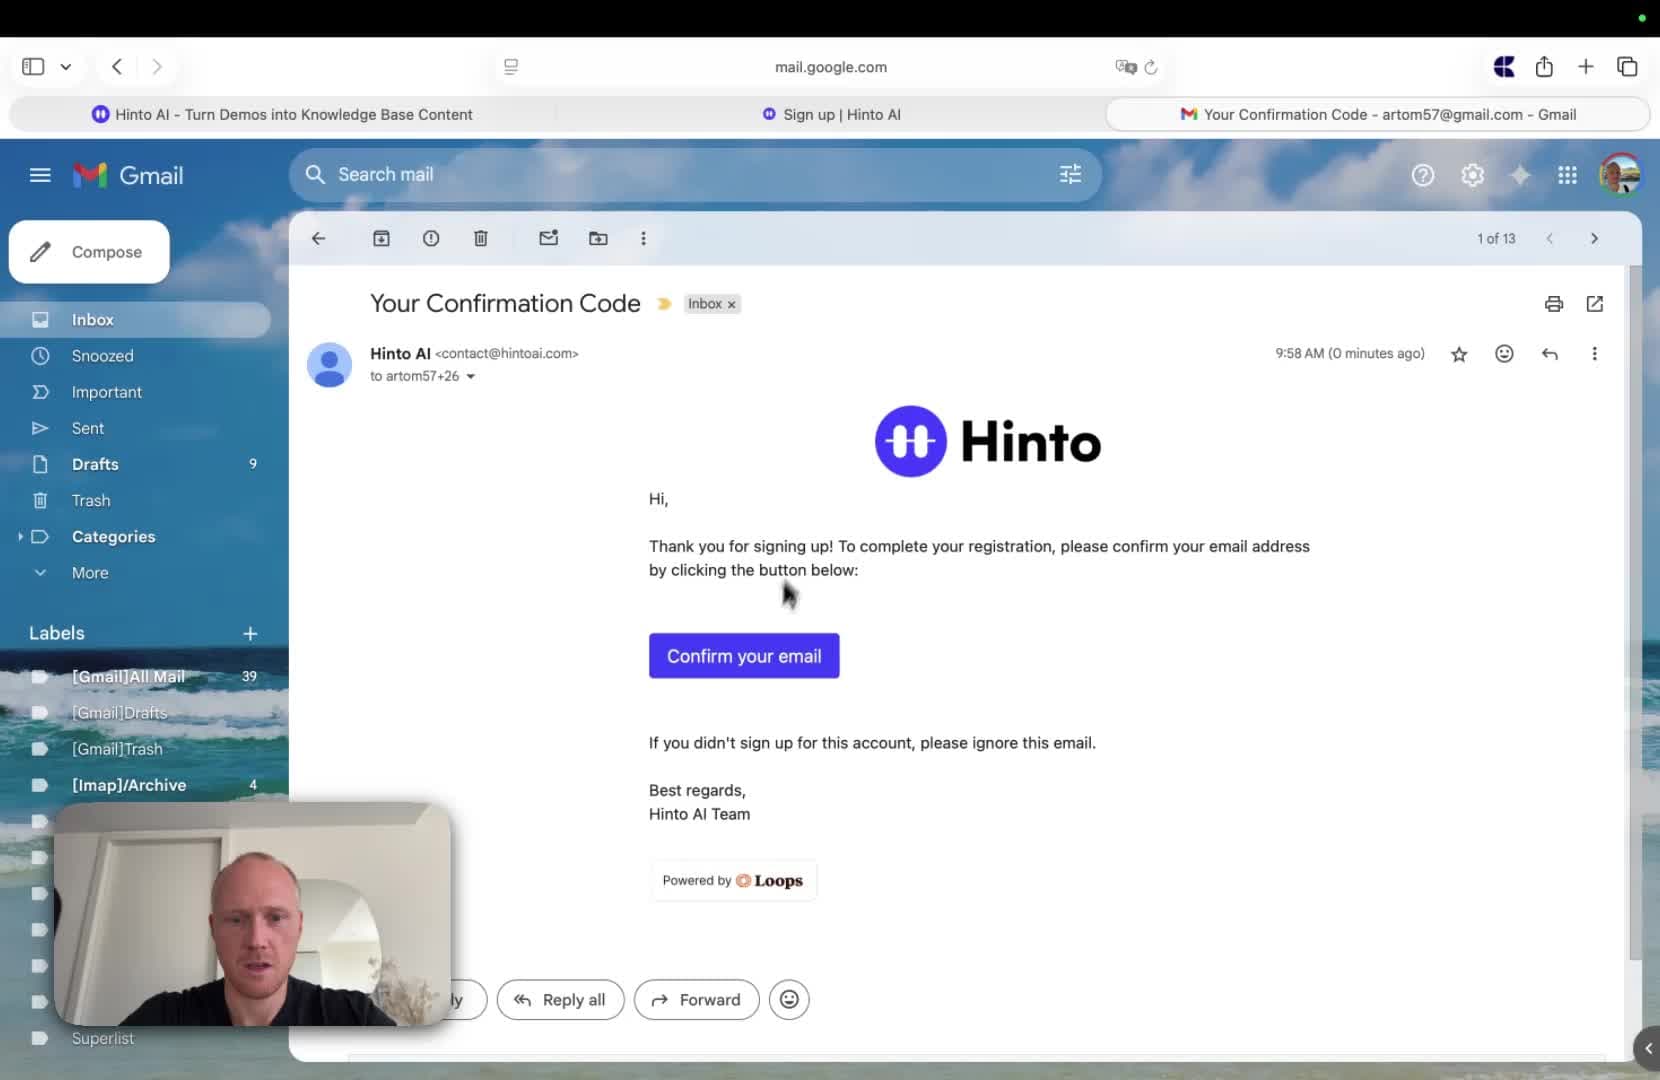This screenshot has height=1080, width=1660.
Task: Toggle the importance marker next to subject
Action: point(664,303)
